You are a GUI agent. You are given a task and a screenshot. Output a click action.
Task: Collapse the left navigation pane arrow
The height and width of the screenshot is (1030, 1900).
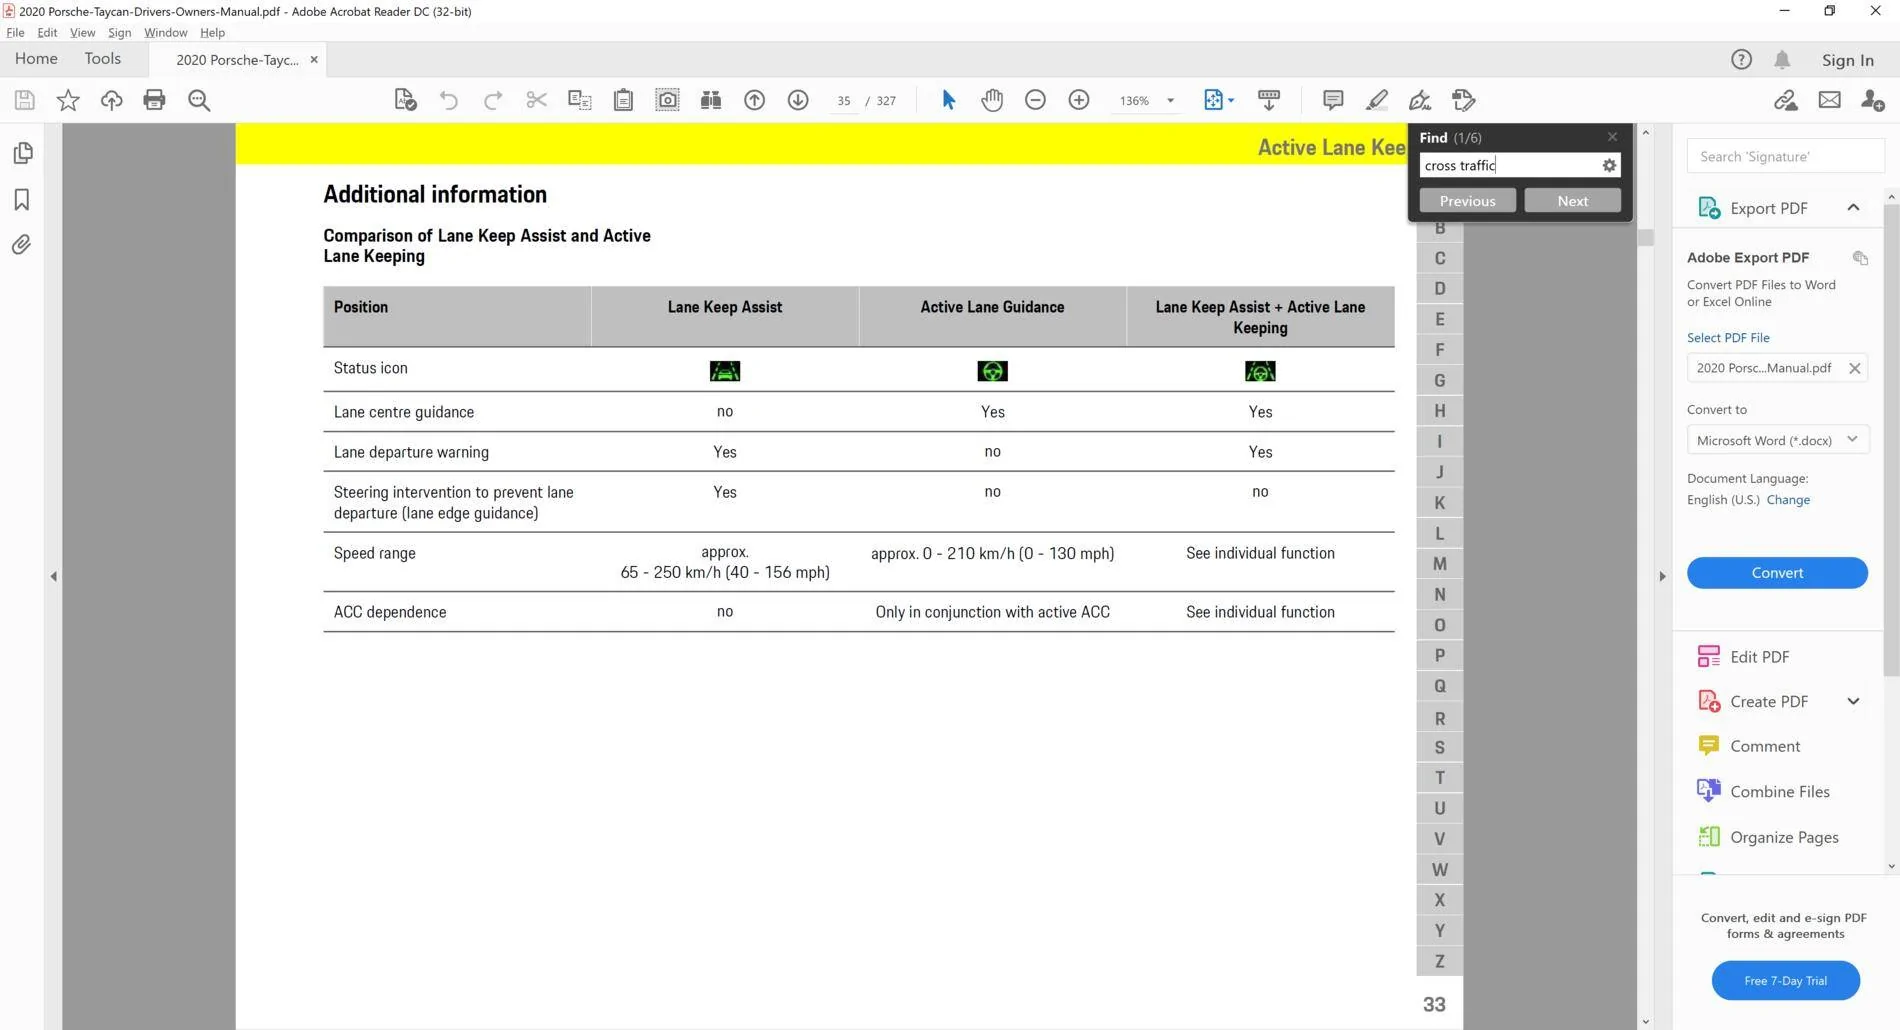pos(53,576)
